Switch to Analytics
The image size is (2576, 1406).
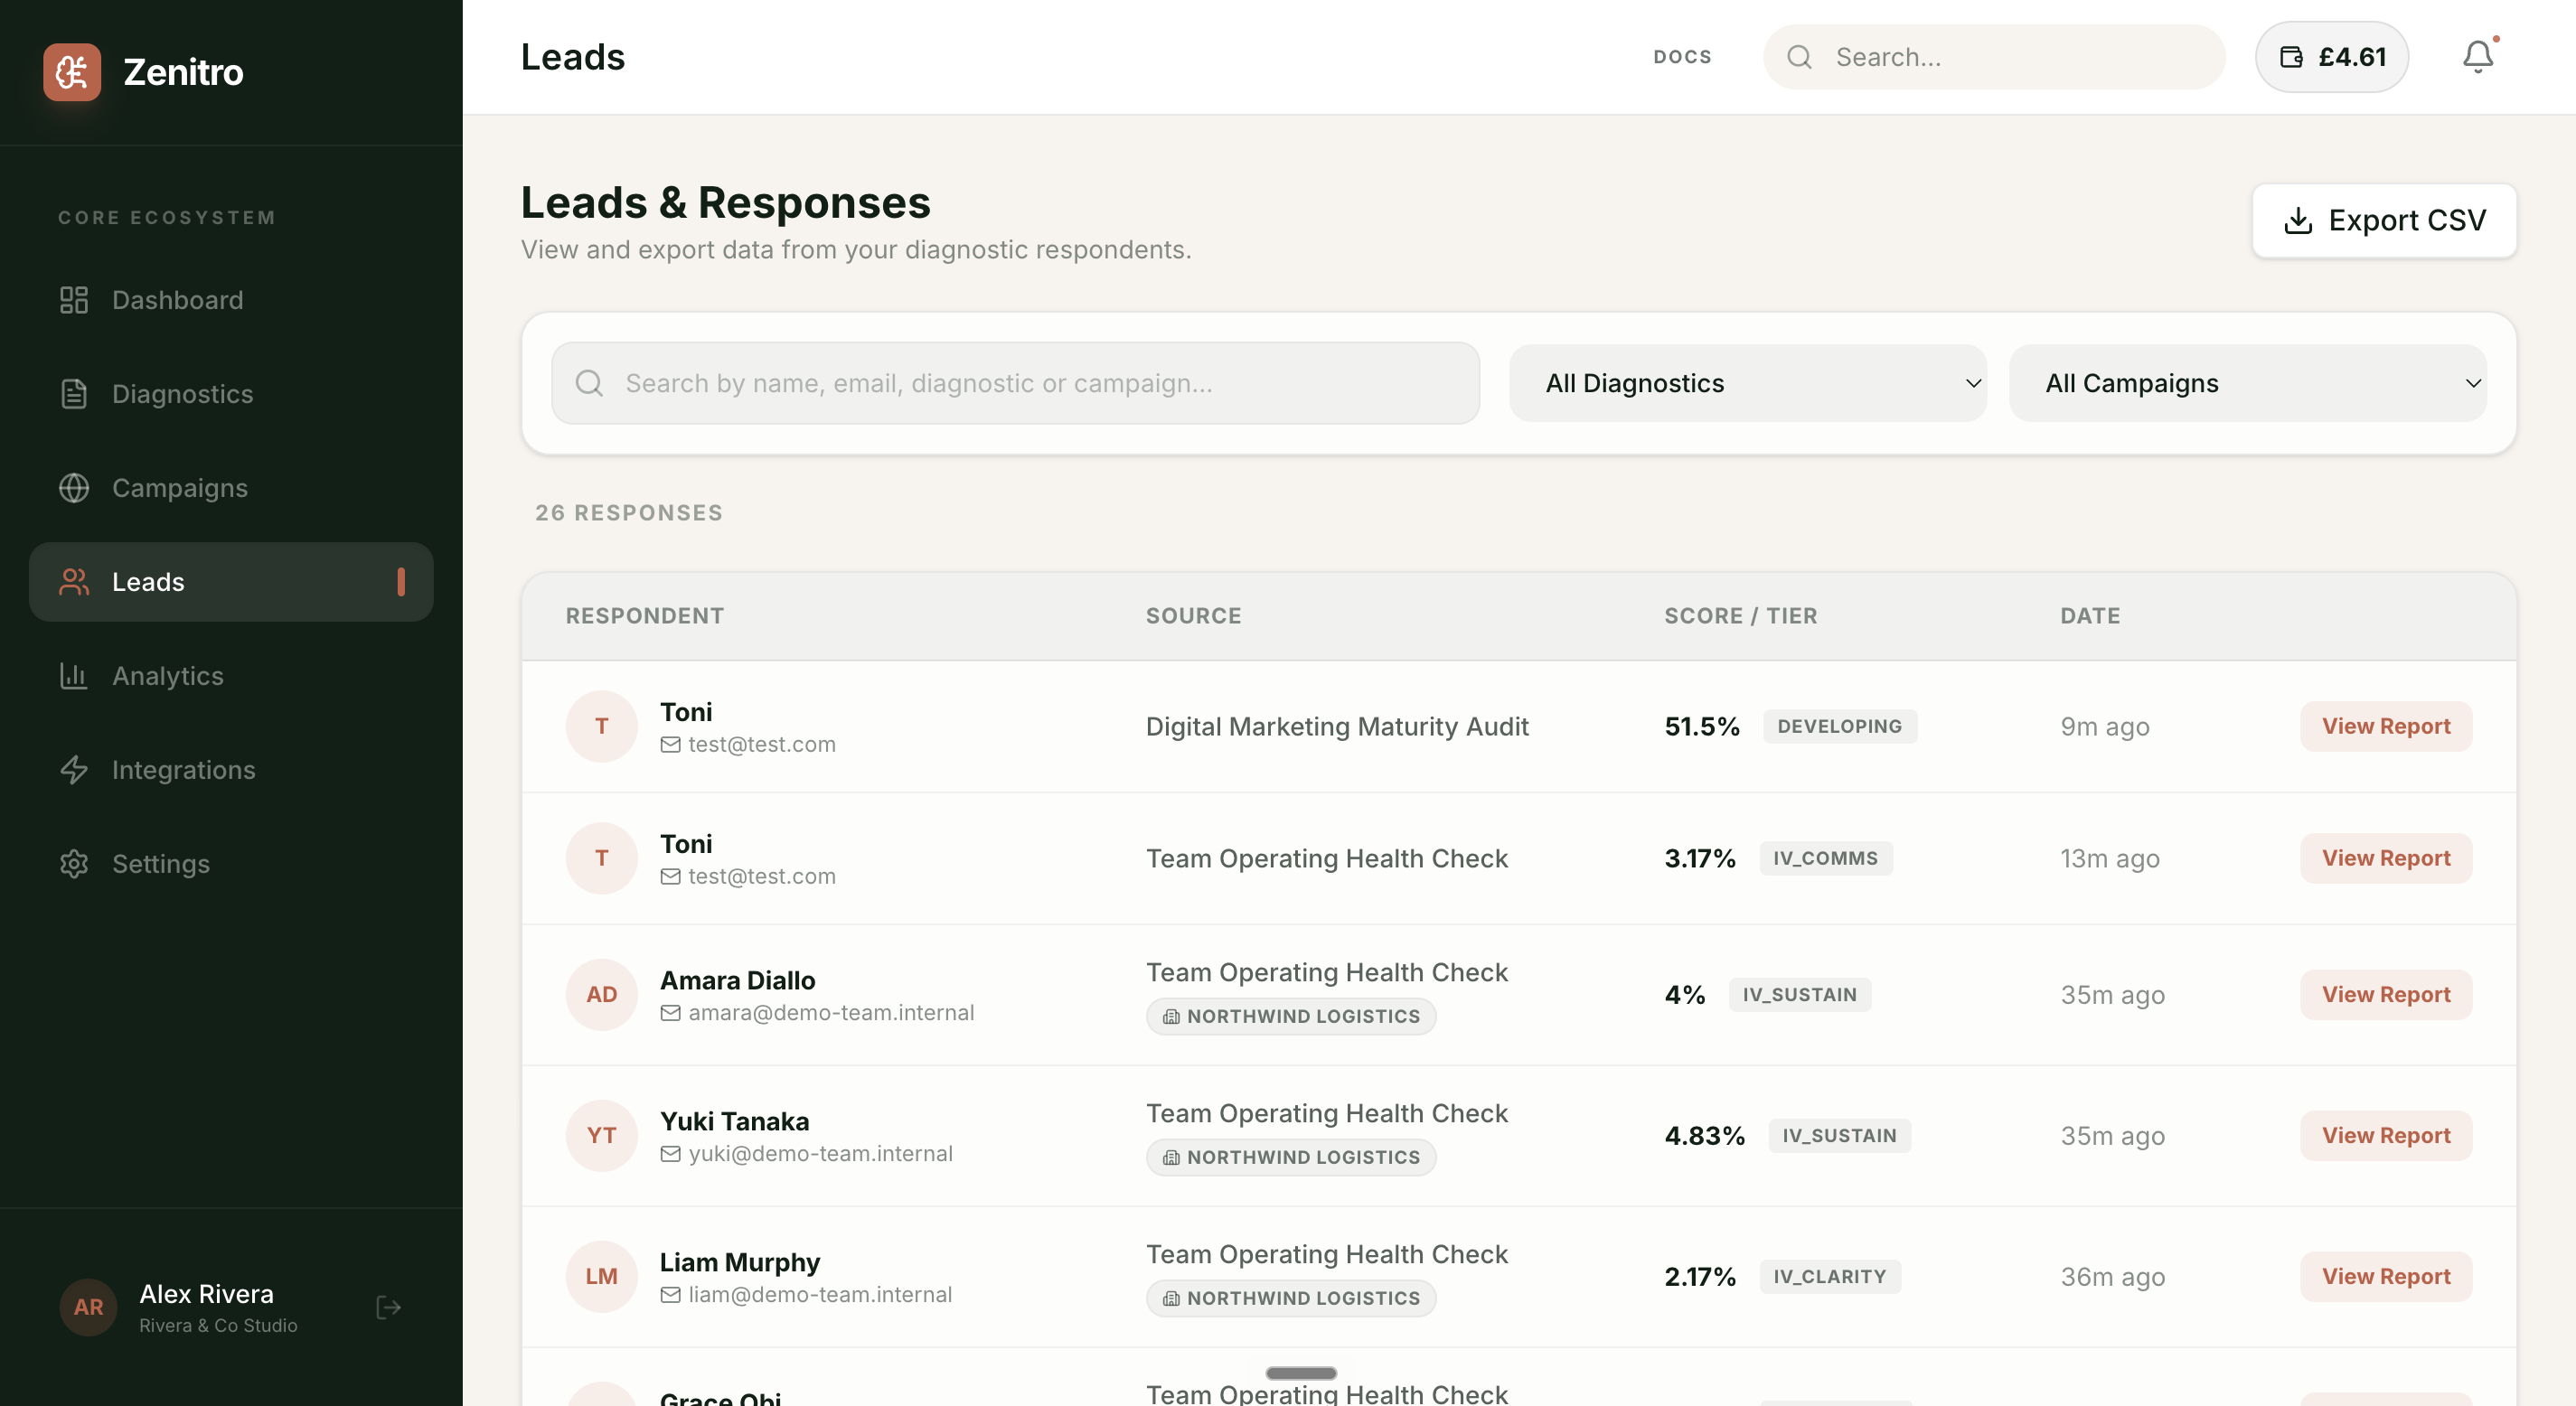(x=231, y=676)
